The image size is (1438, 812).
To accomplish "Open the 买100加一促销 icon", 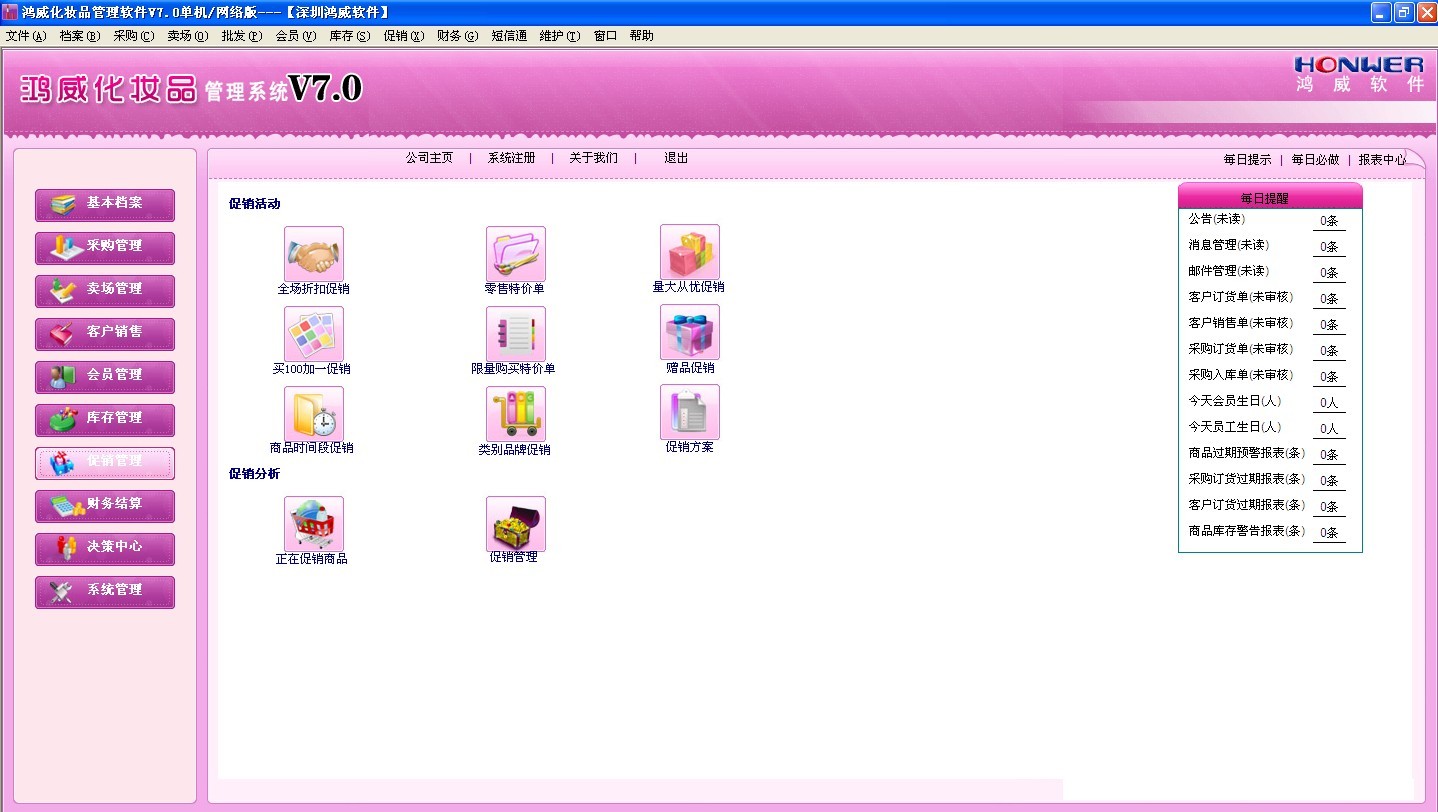I will (313, 334).
